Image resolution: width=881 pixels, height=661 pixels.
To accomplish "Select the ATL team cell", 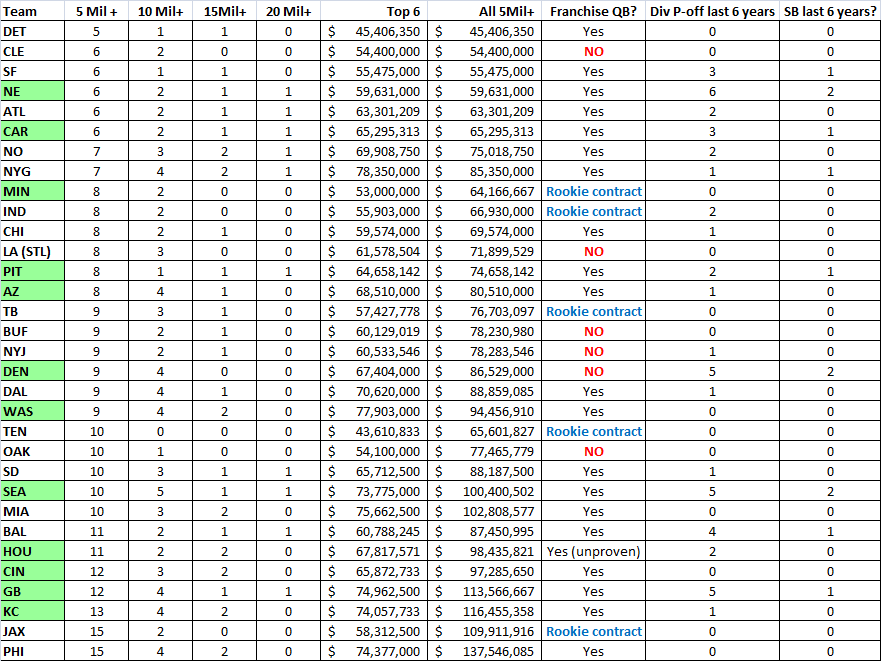I will [32, 111].
